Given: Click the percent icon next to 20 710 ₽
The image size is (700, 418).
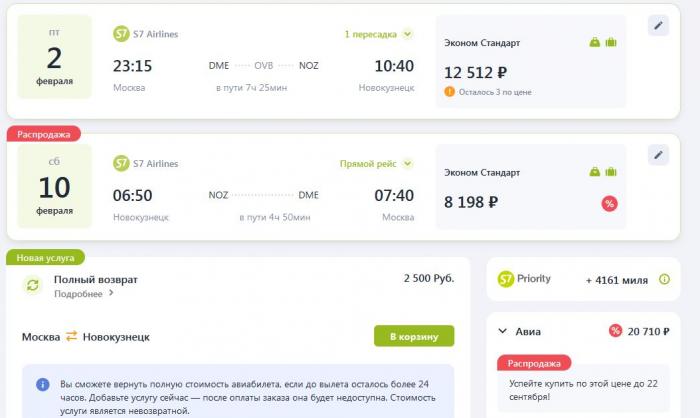Looking at the screenshot, I should coord(615,331).
